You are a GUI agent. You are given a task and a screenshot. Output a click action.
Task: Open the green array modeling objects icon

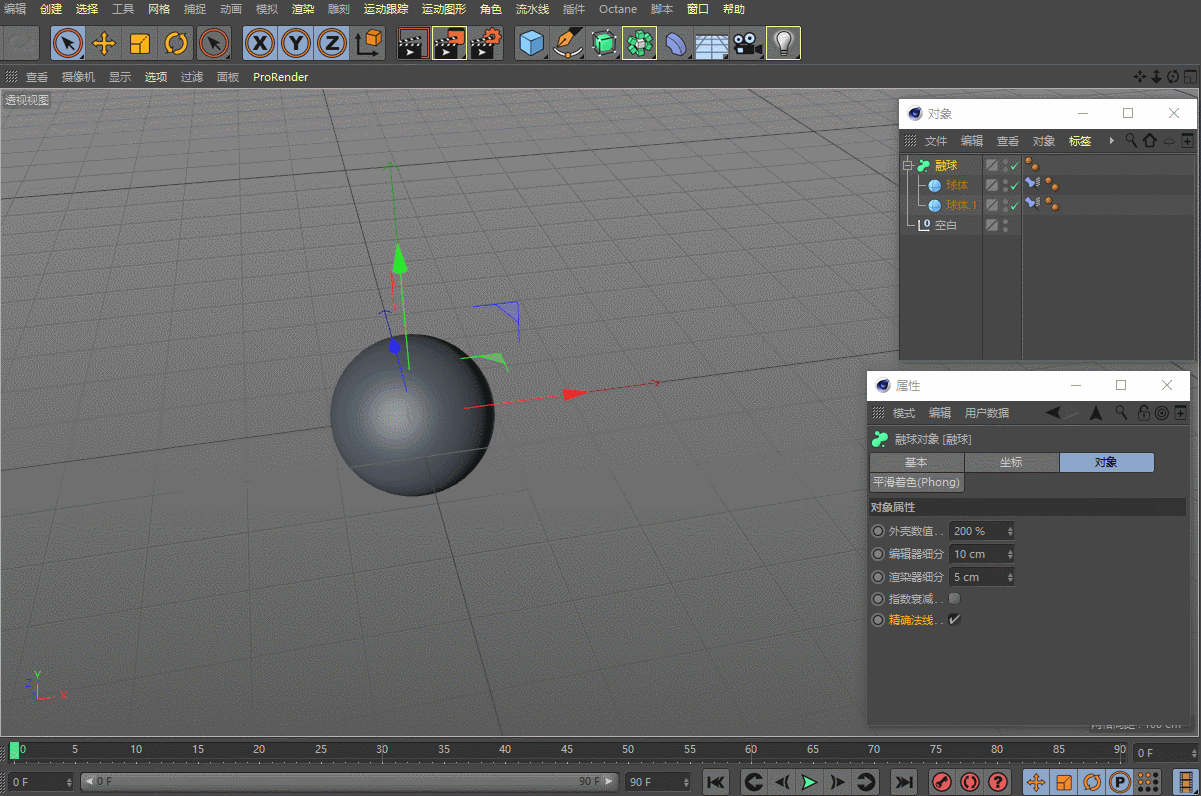coord(639,43)
